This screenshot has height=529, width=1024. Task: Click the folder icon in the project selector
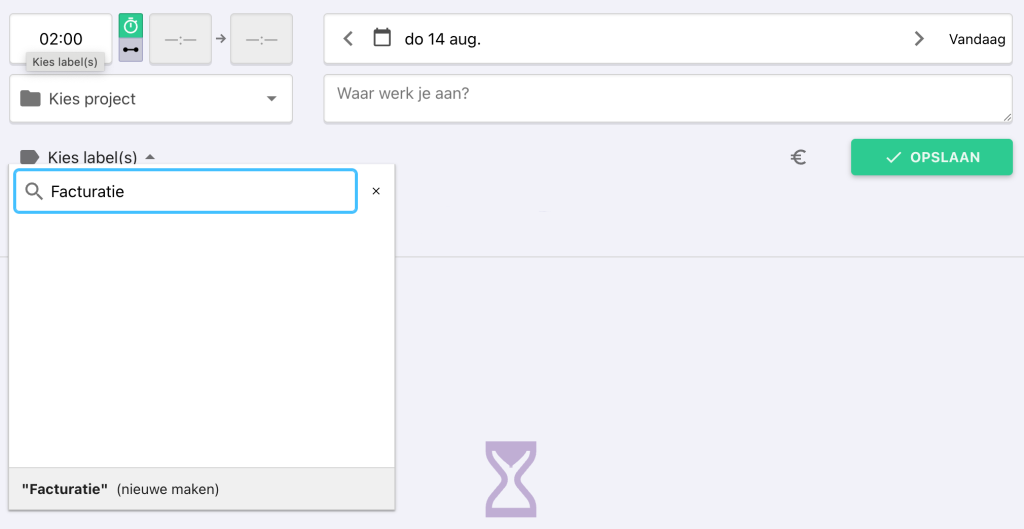(30, 99)
